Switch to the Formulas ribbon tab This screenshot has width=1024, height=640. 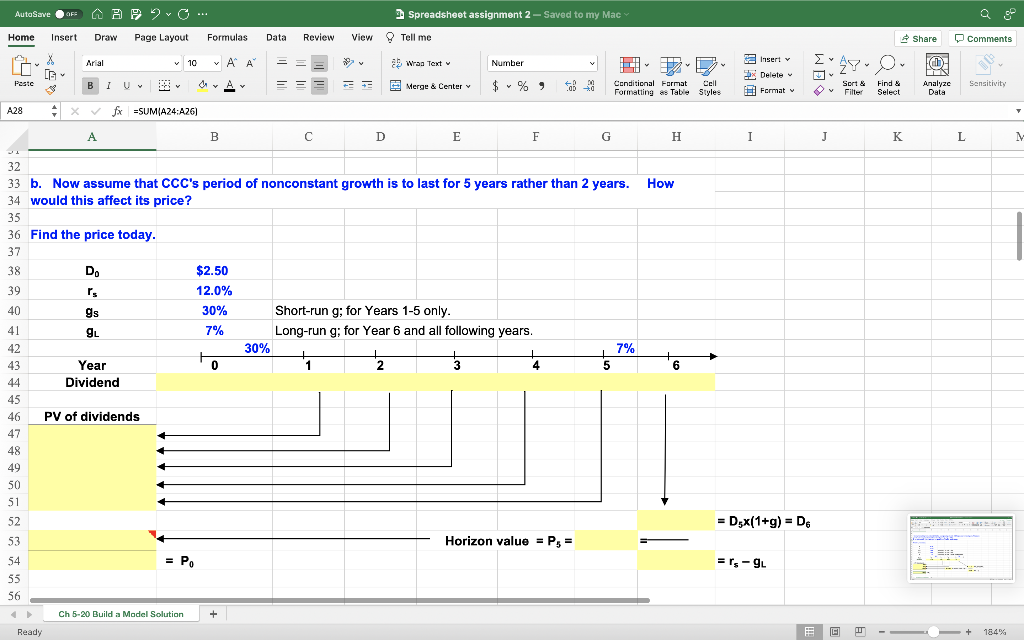coord(227,36)
